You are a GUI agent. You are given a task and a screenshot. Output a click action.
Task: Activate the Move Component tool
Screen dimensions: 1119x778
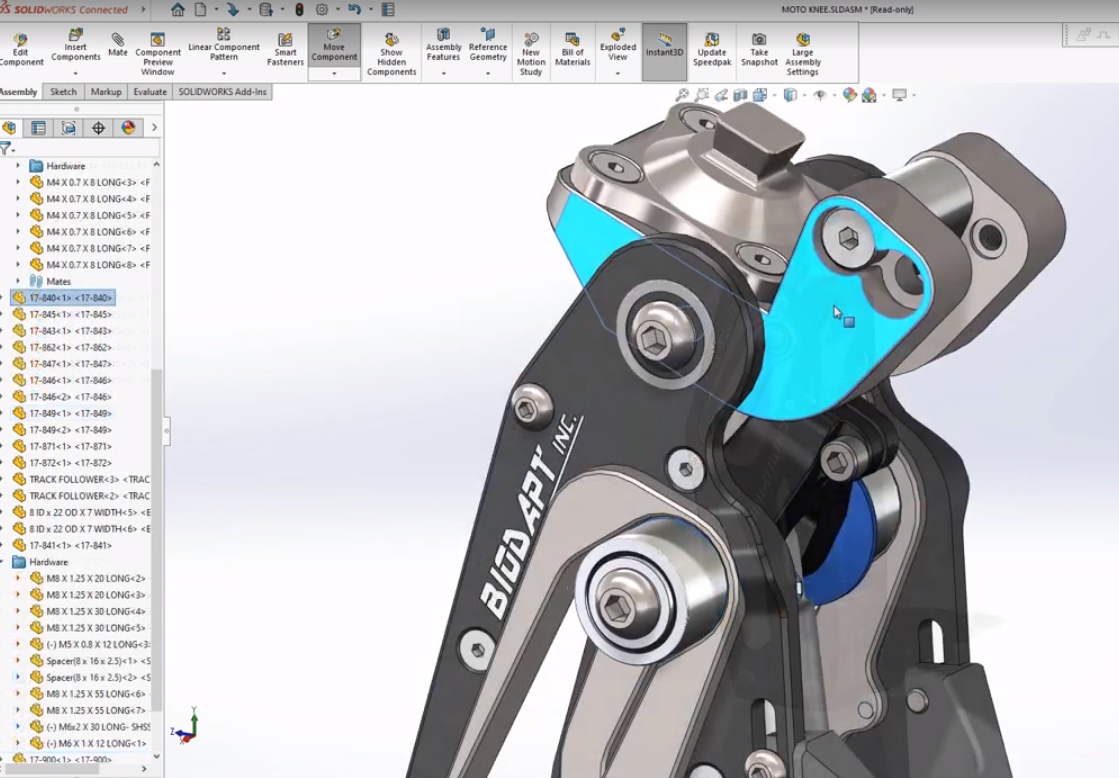tap(333, 47)
